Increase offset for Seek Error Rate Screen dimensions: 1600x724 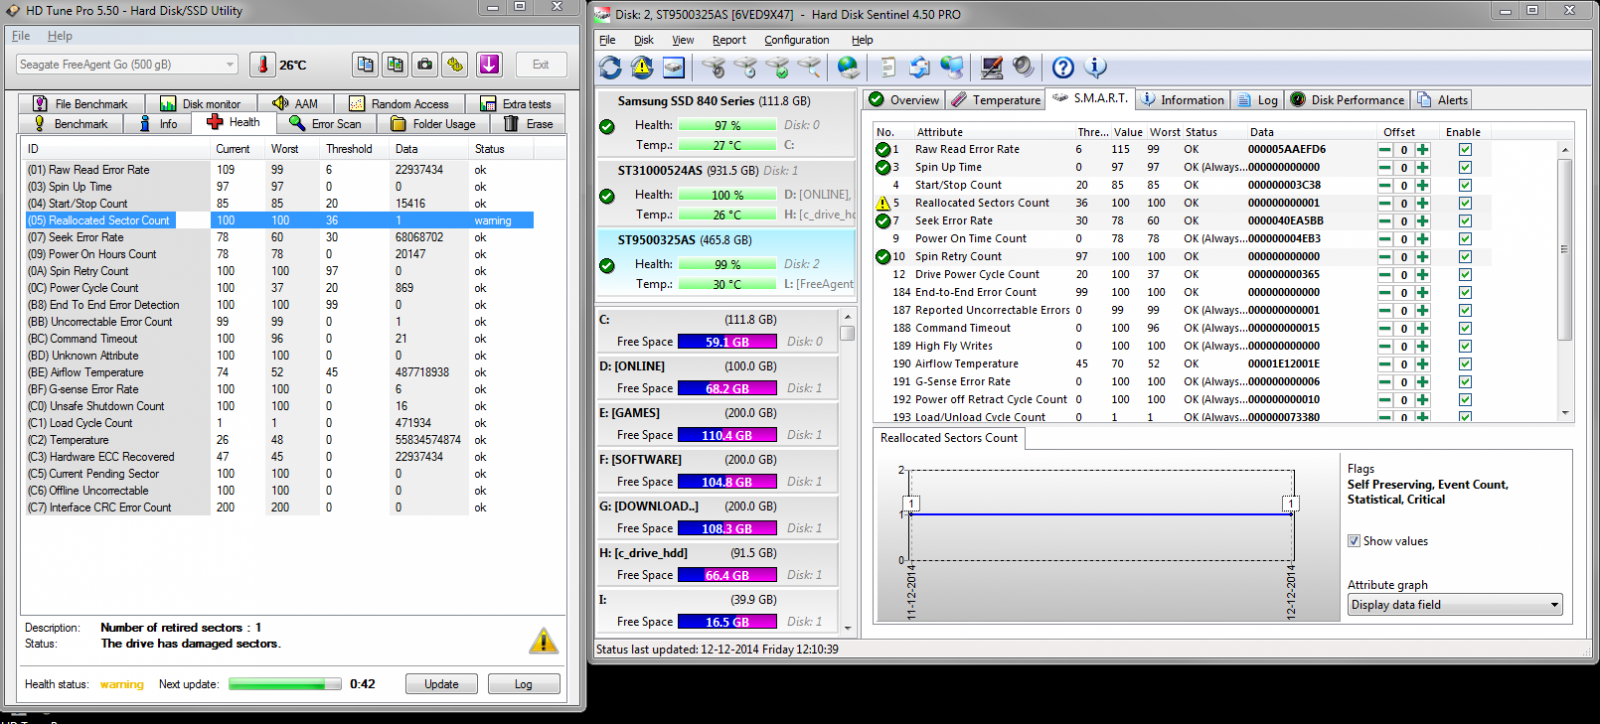tap(1422, 221)
